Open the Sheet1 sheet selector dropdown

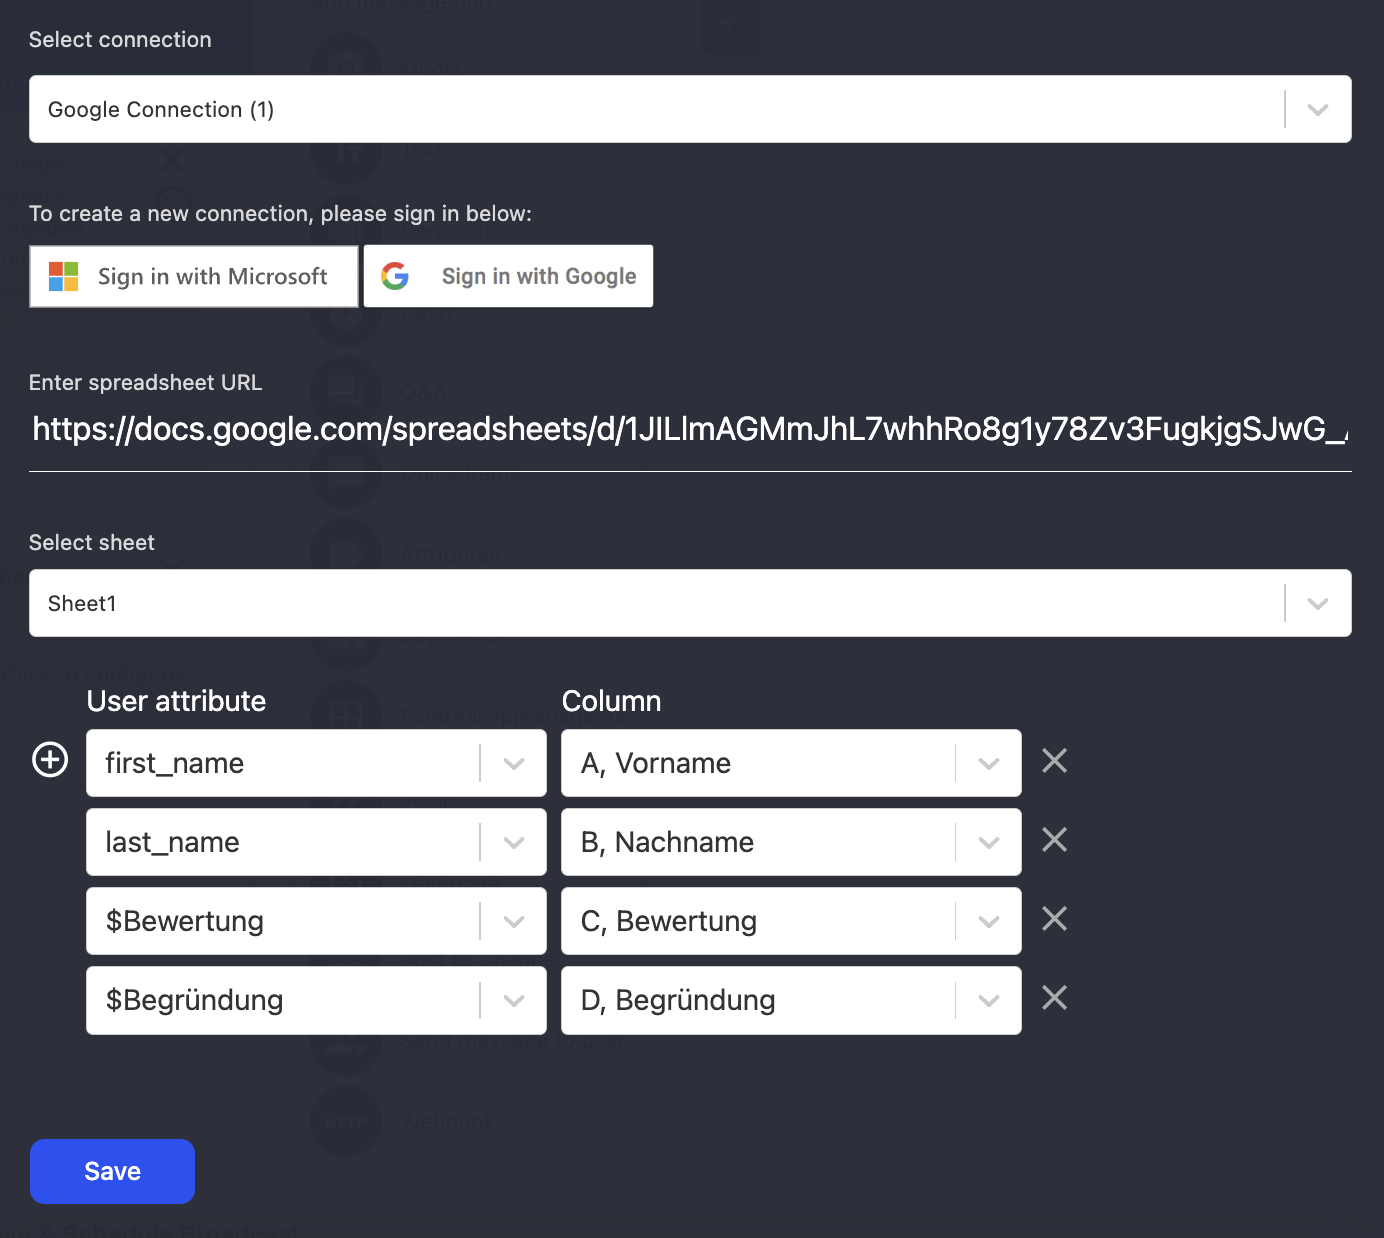coord(690,603)
